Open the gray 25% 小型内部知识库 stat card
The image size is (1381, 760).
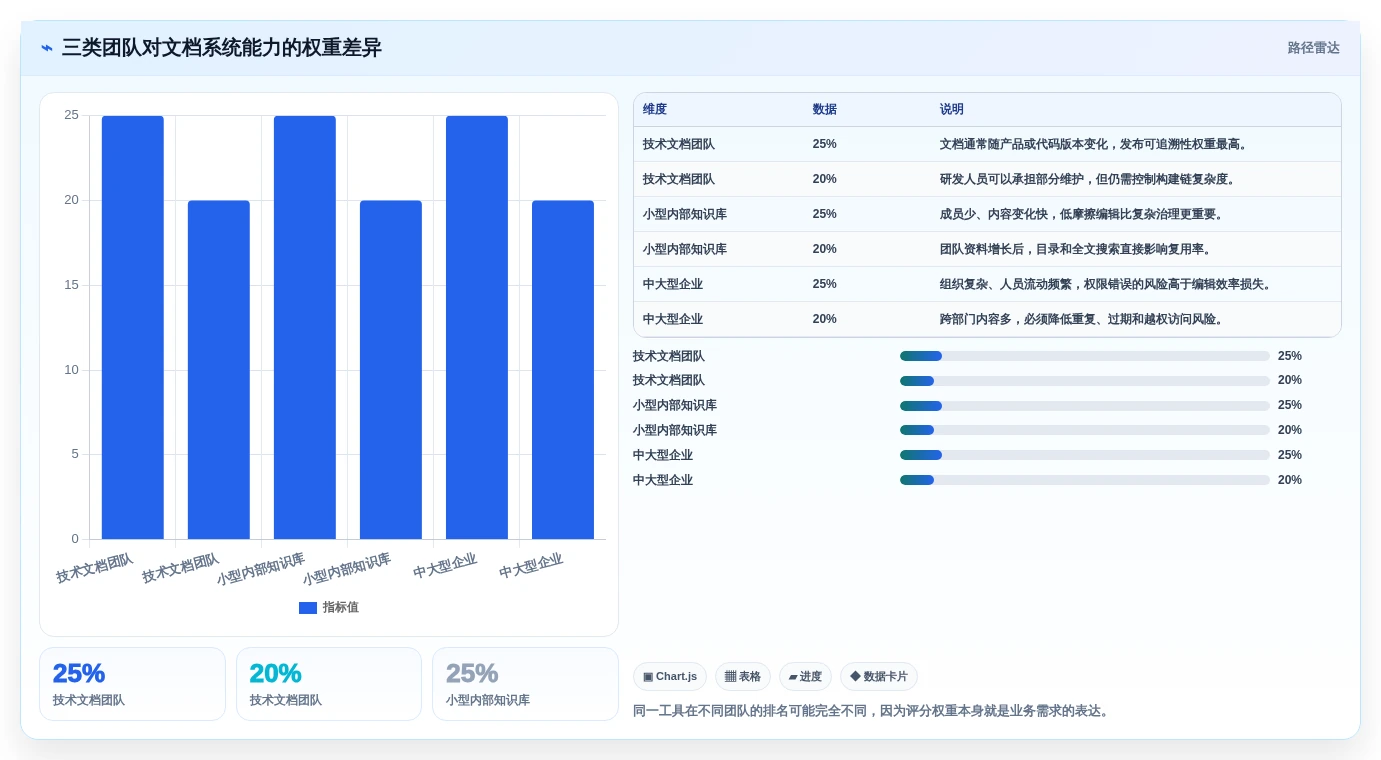tap(525, 684)
